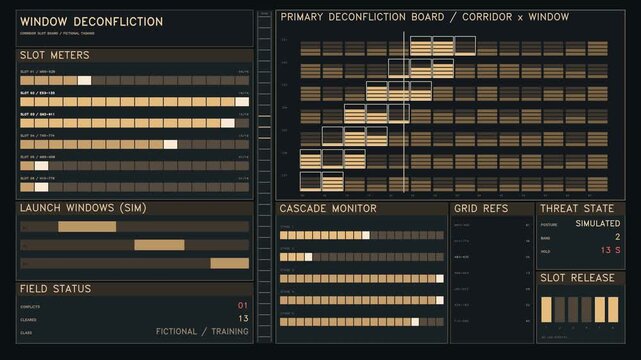Image resolution: width=641 pixels, height=360 pixels.
Task: Select the LAUNCH WINDOWS (SIM) header
Action: coord(134,208)
